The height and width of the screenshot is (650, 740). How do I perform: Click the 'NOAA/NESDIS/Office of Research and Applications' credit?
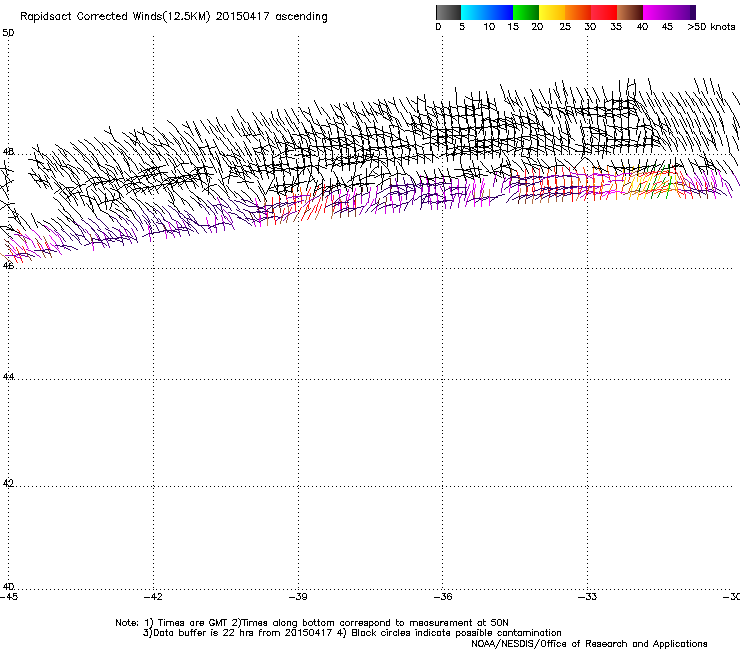[589, 644]
